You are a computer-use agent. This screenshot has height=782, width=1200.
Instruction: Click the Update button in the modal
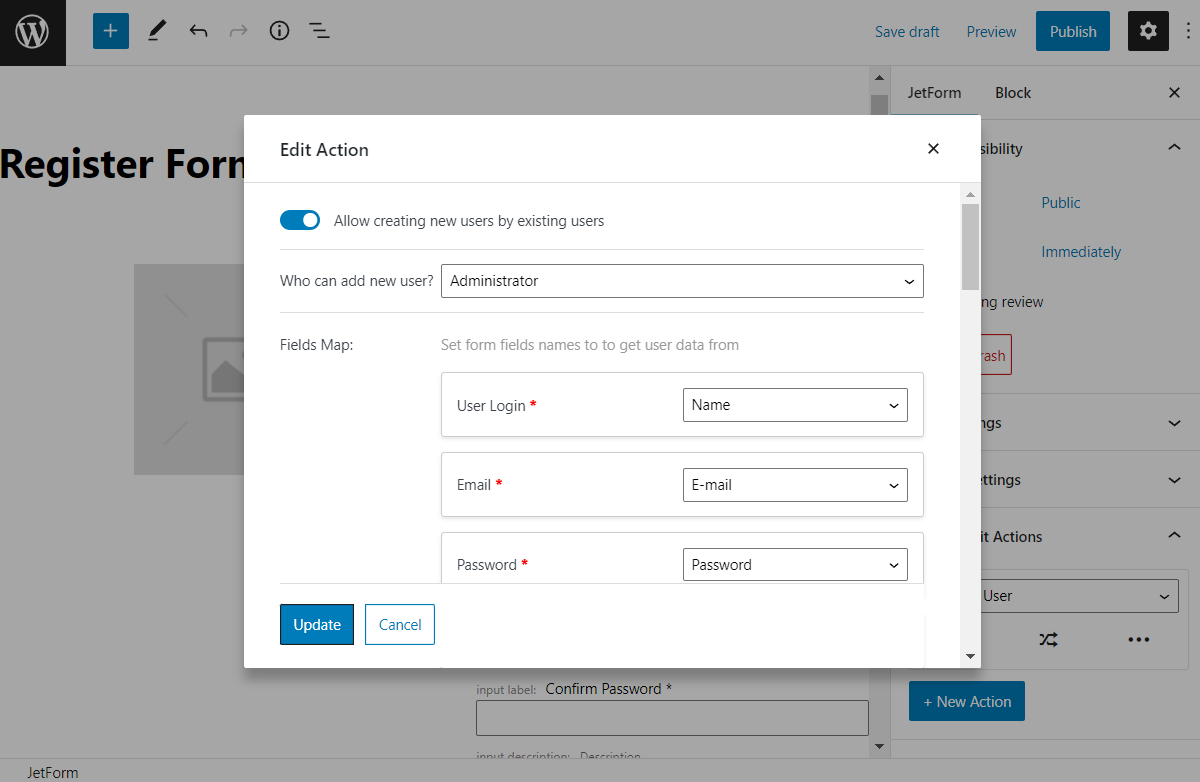[x=316, y=624]
